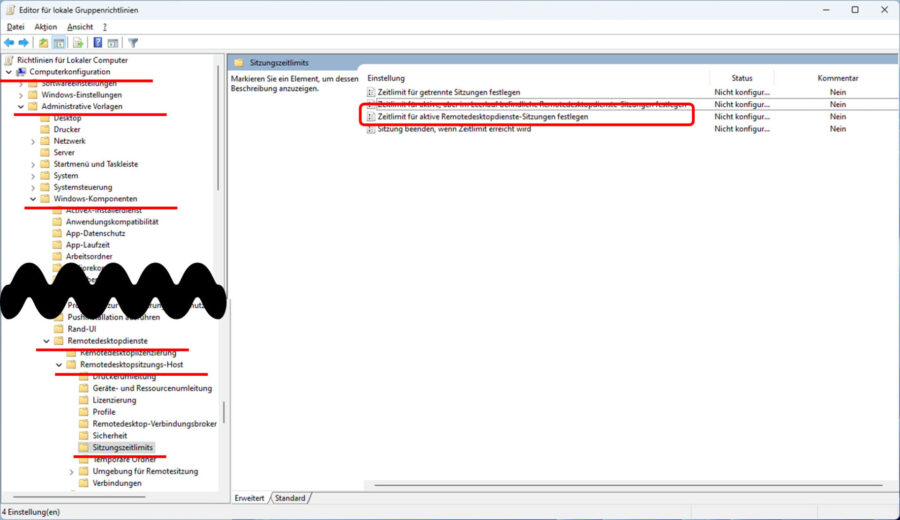Select the 'Arbeitsordner' tree folder

click(89, 257)
